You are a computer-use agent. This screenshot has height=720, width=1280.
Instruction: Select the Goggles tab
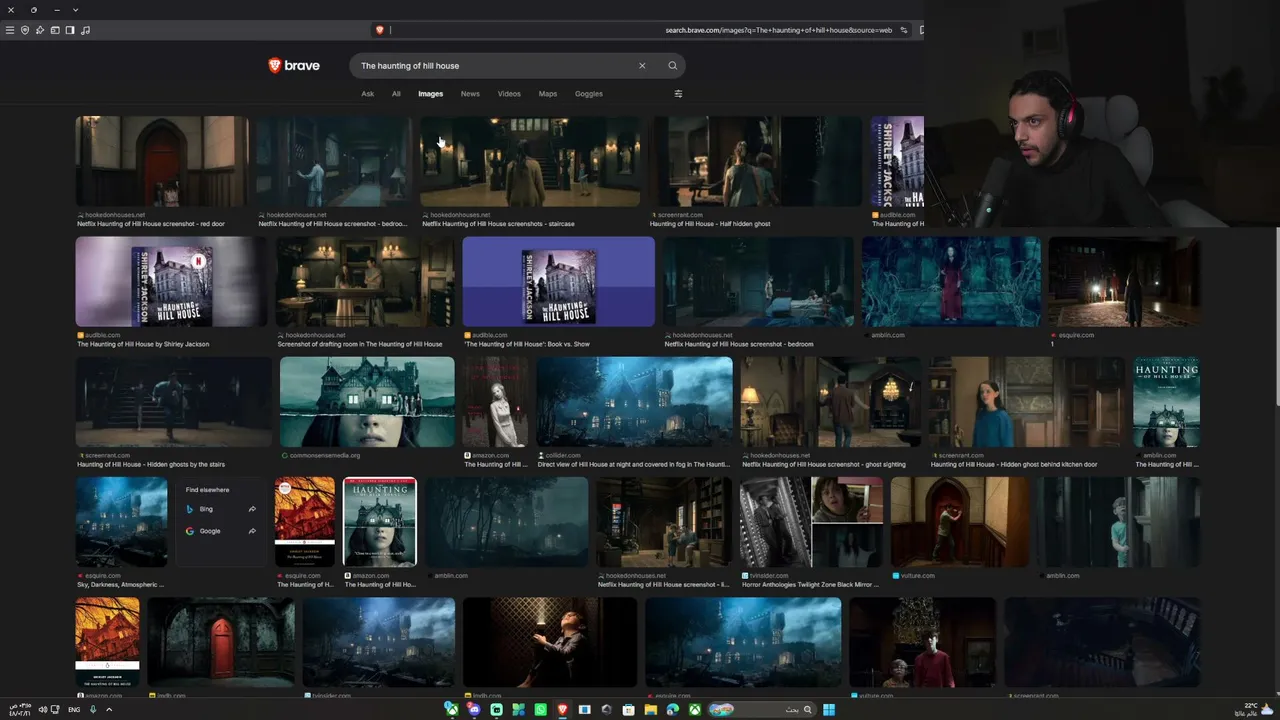point(589,94)
